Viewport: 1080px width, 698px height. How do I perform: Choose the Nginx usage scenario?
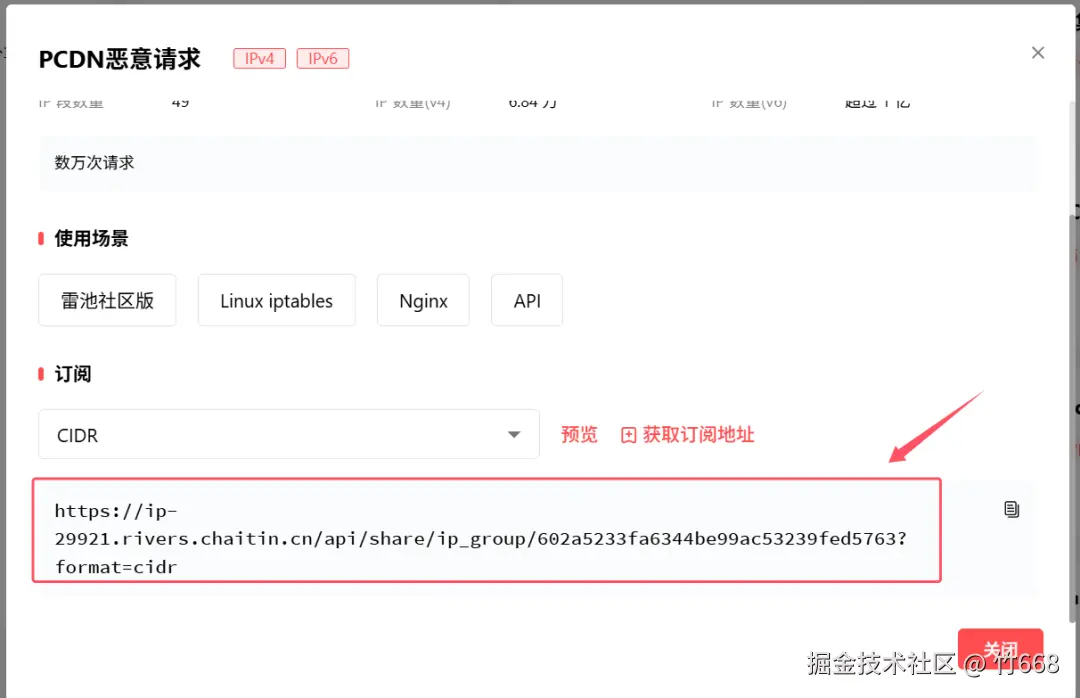click(422, 300)
